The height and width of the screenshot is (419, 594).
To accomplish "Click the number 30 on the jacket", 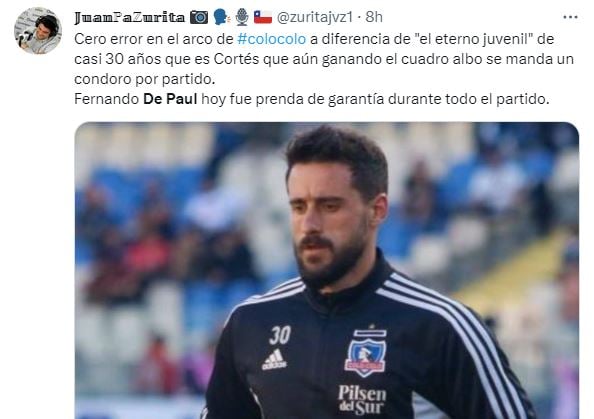I will pyautogui.click(x=280, y=335).
